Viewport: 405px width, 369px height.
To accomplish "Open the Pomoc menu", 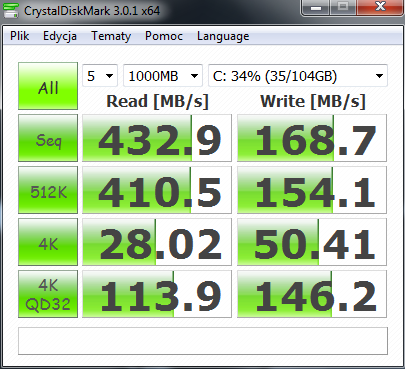I will 164,36.
